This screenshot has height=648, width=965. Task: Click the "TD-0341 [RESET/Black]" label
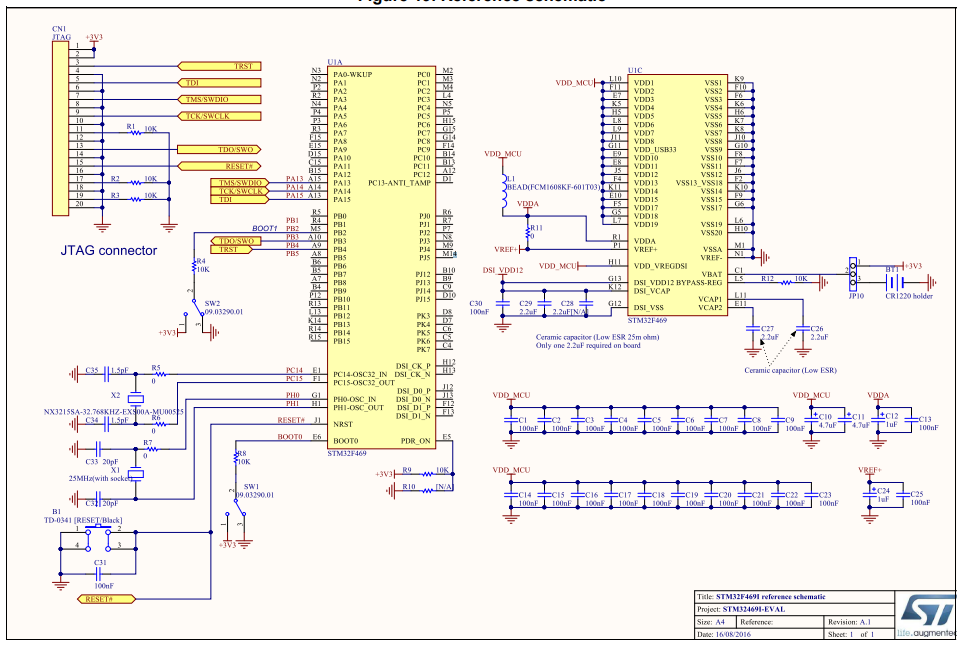point(83,520)
